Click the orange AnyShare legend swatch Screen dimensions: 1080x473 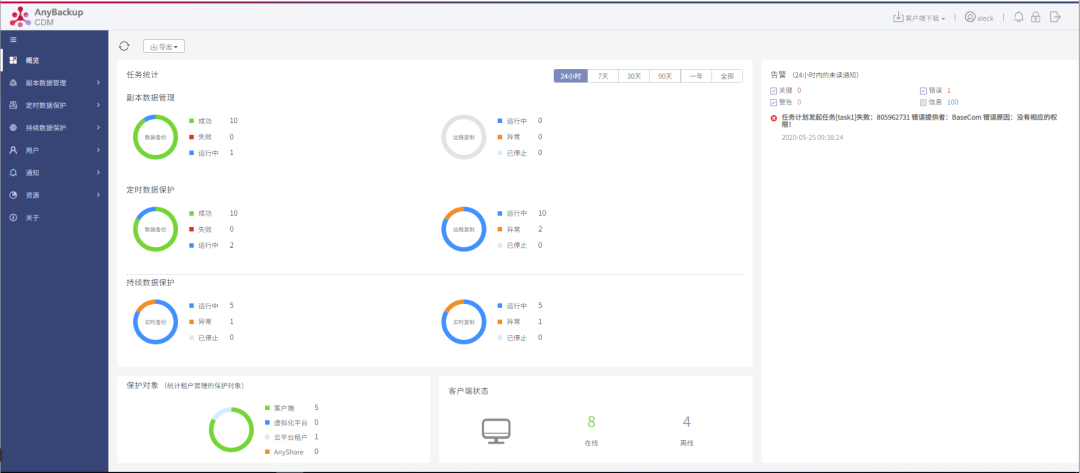tap(267, 452)
